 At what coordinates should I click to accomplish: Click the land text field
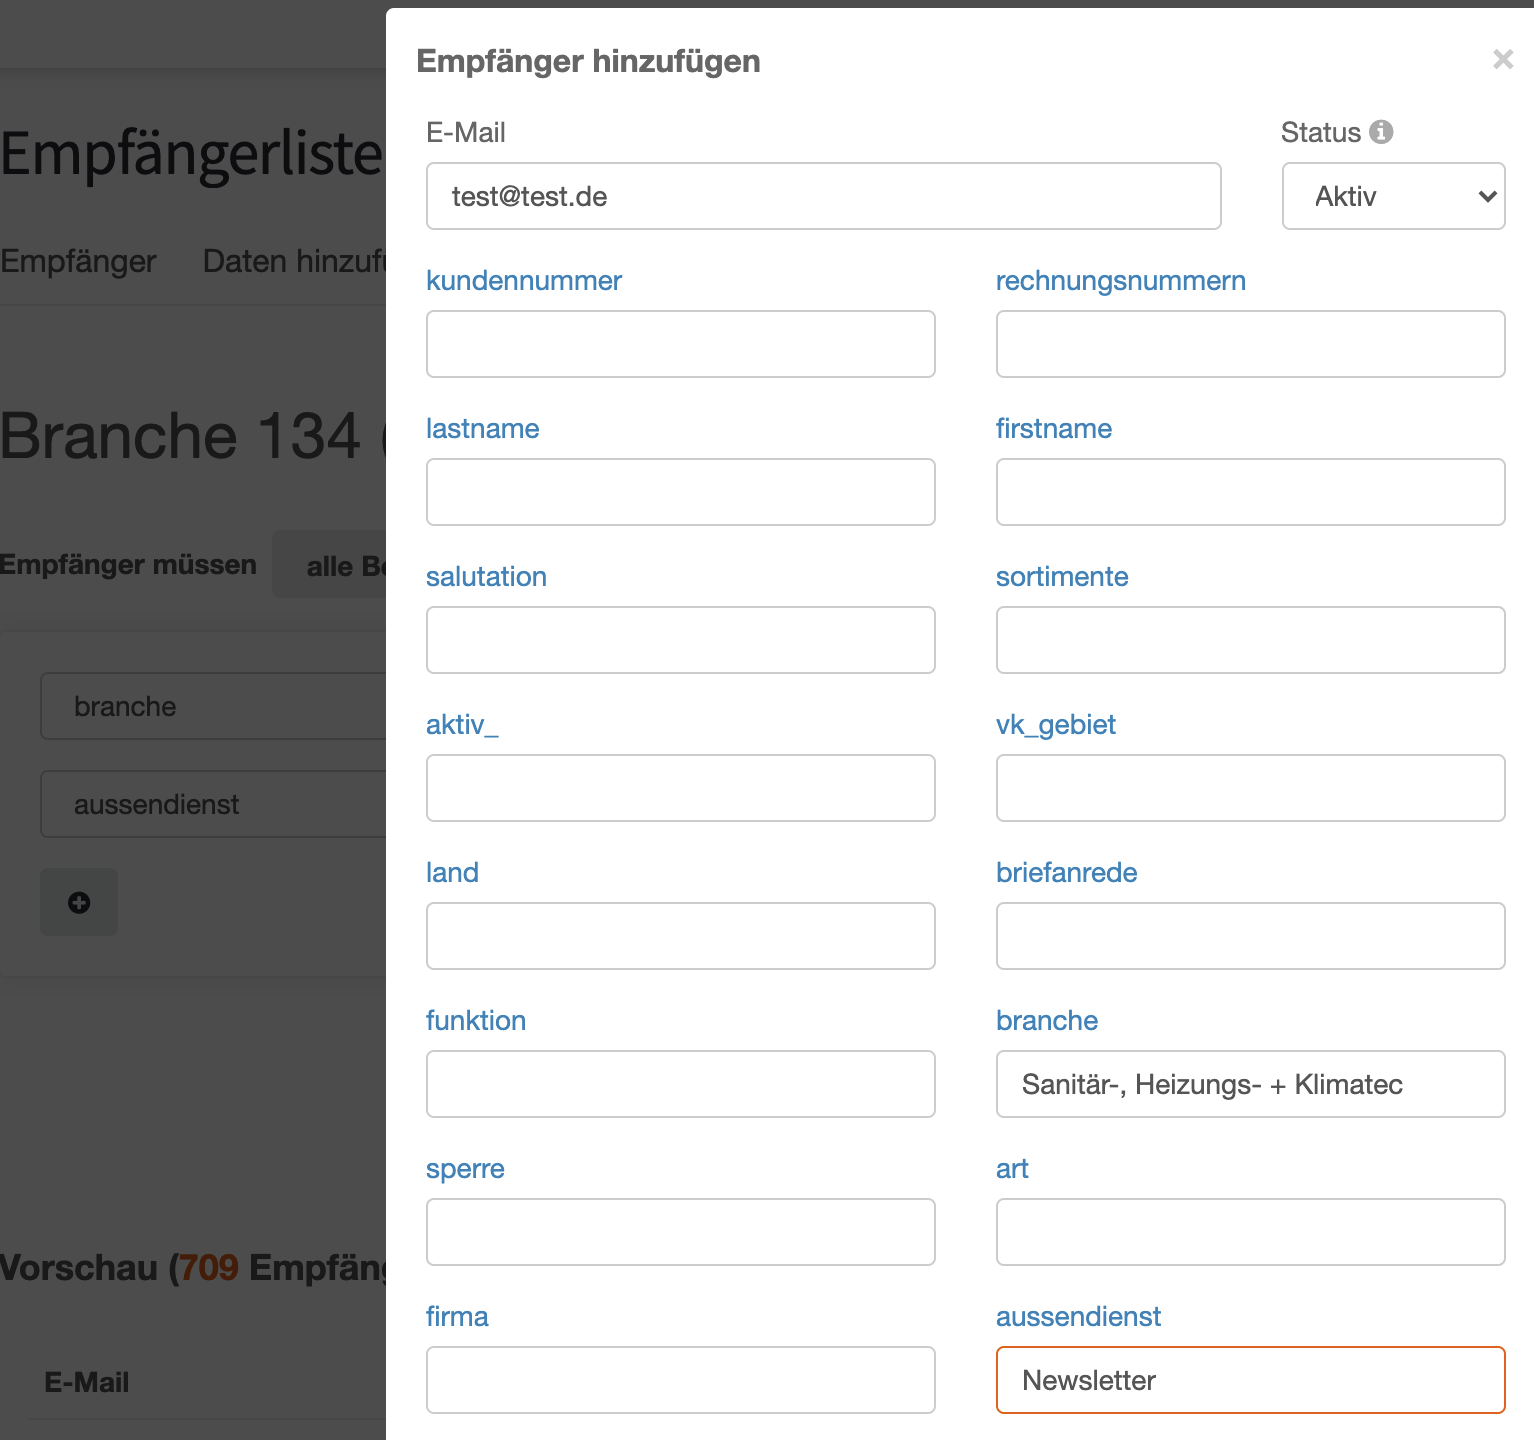(x=680, y=936)
